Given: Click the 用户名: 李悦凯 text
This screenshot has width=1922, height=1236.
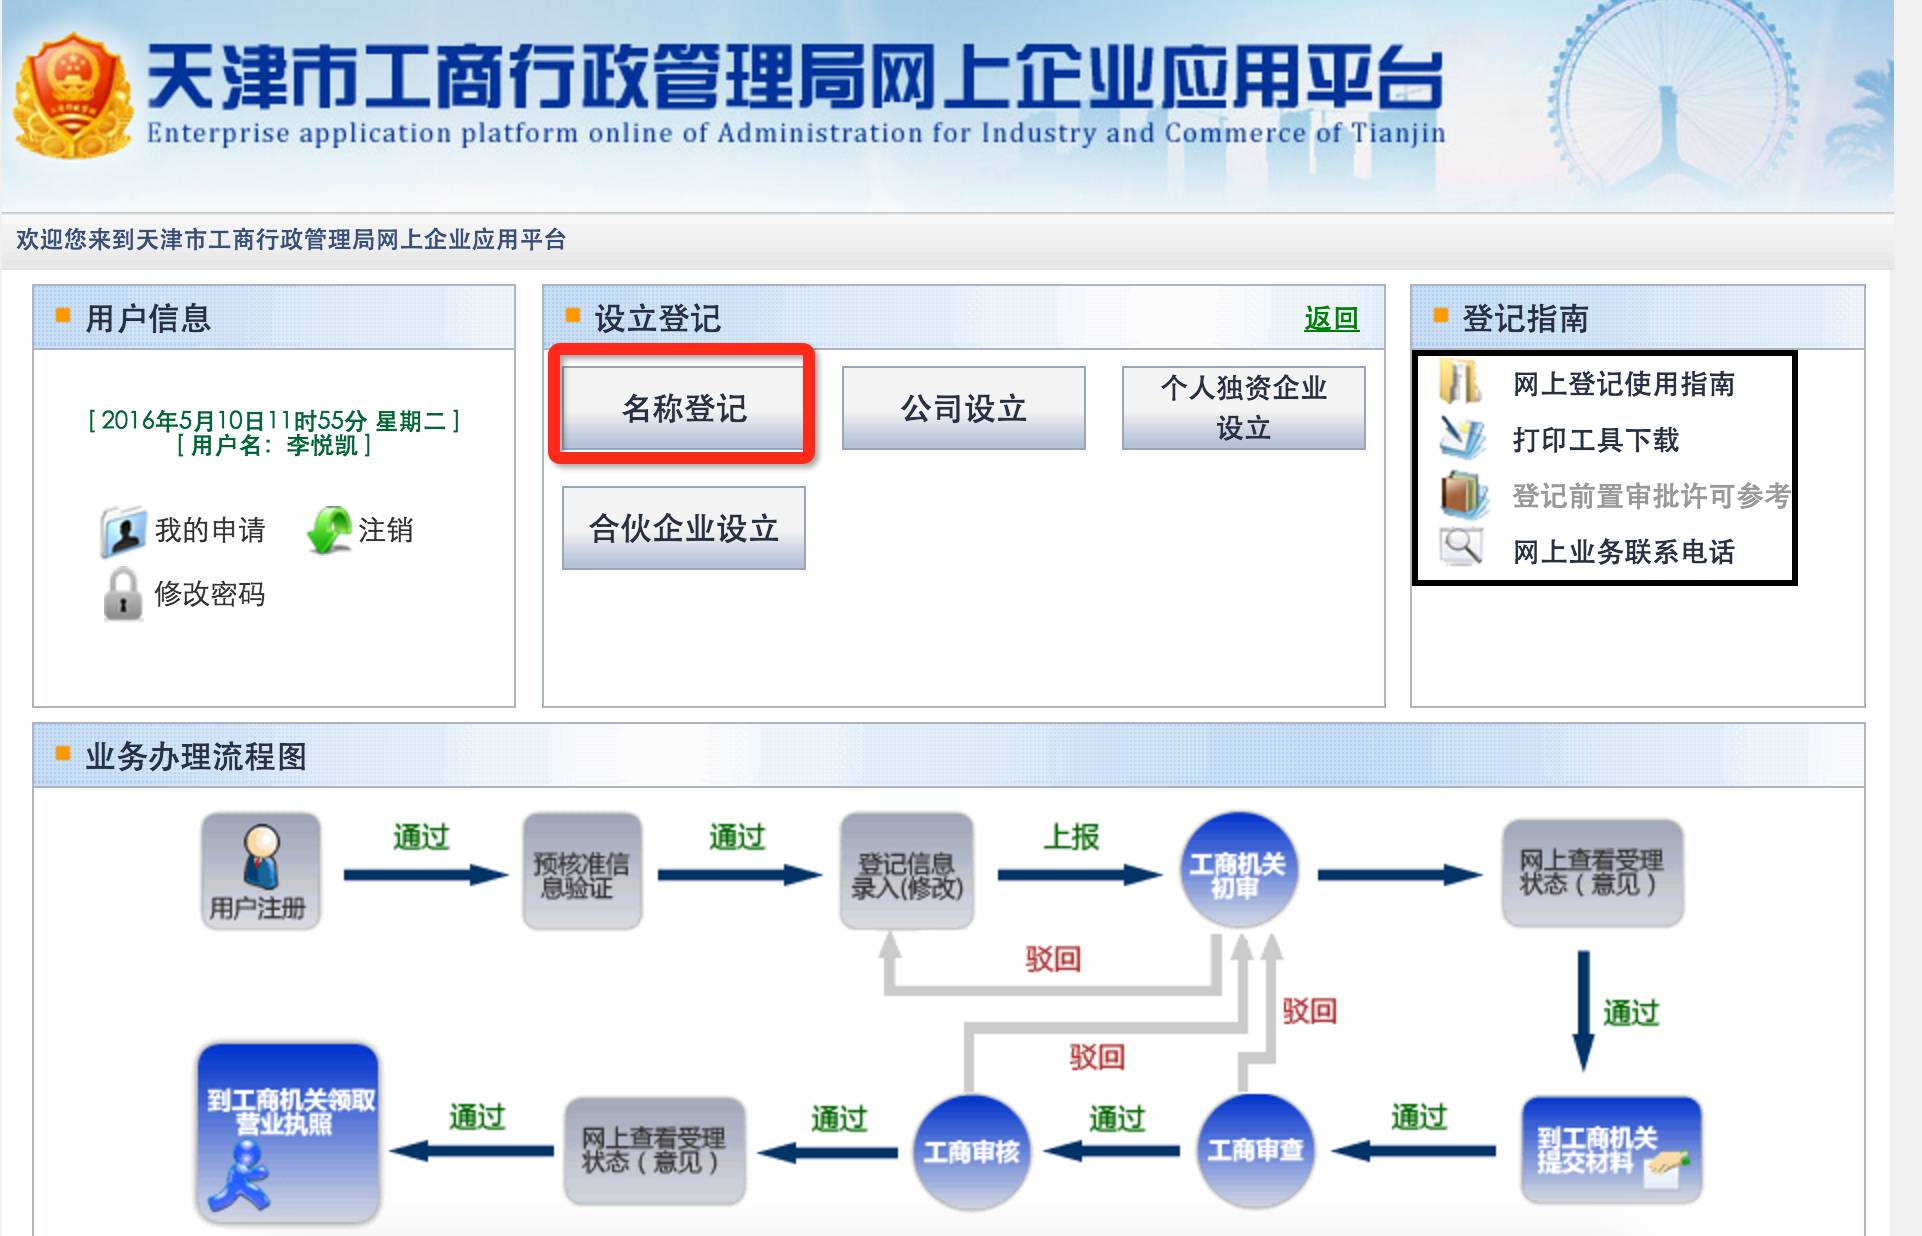Looking at the screenshot, I should coord(274,445).
